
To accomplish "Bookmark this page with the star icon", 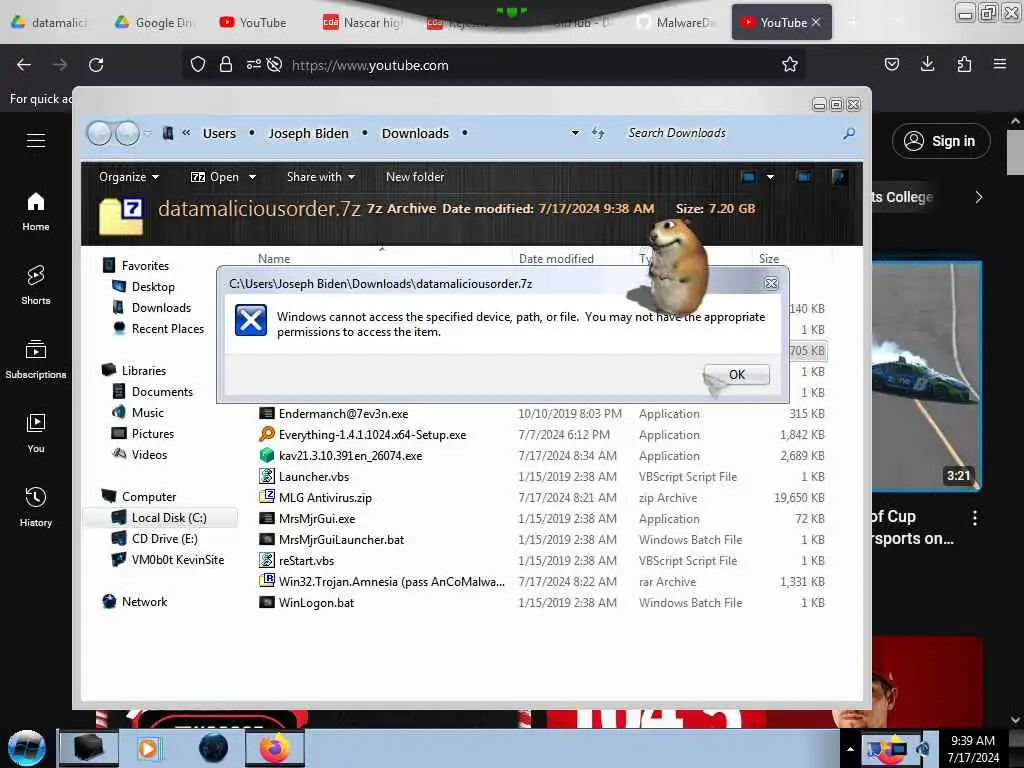I will (790, 64).
